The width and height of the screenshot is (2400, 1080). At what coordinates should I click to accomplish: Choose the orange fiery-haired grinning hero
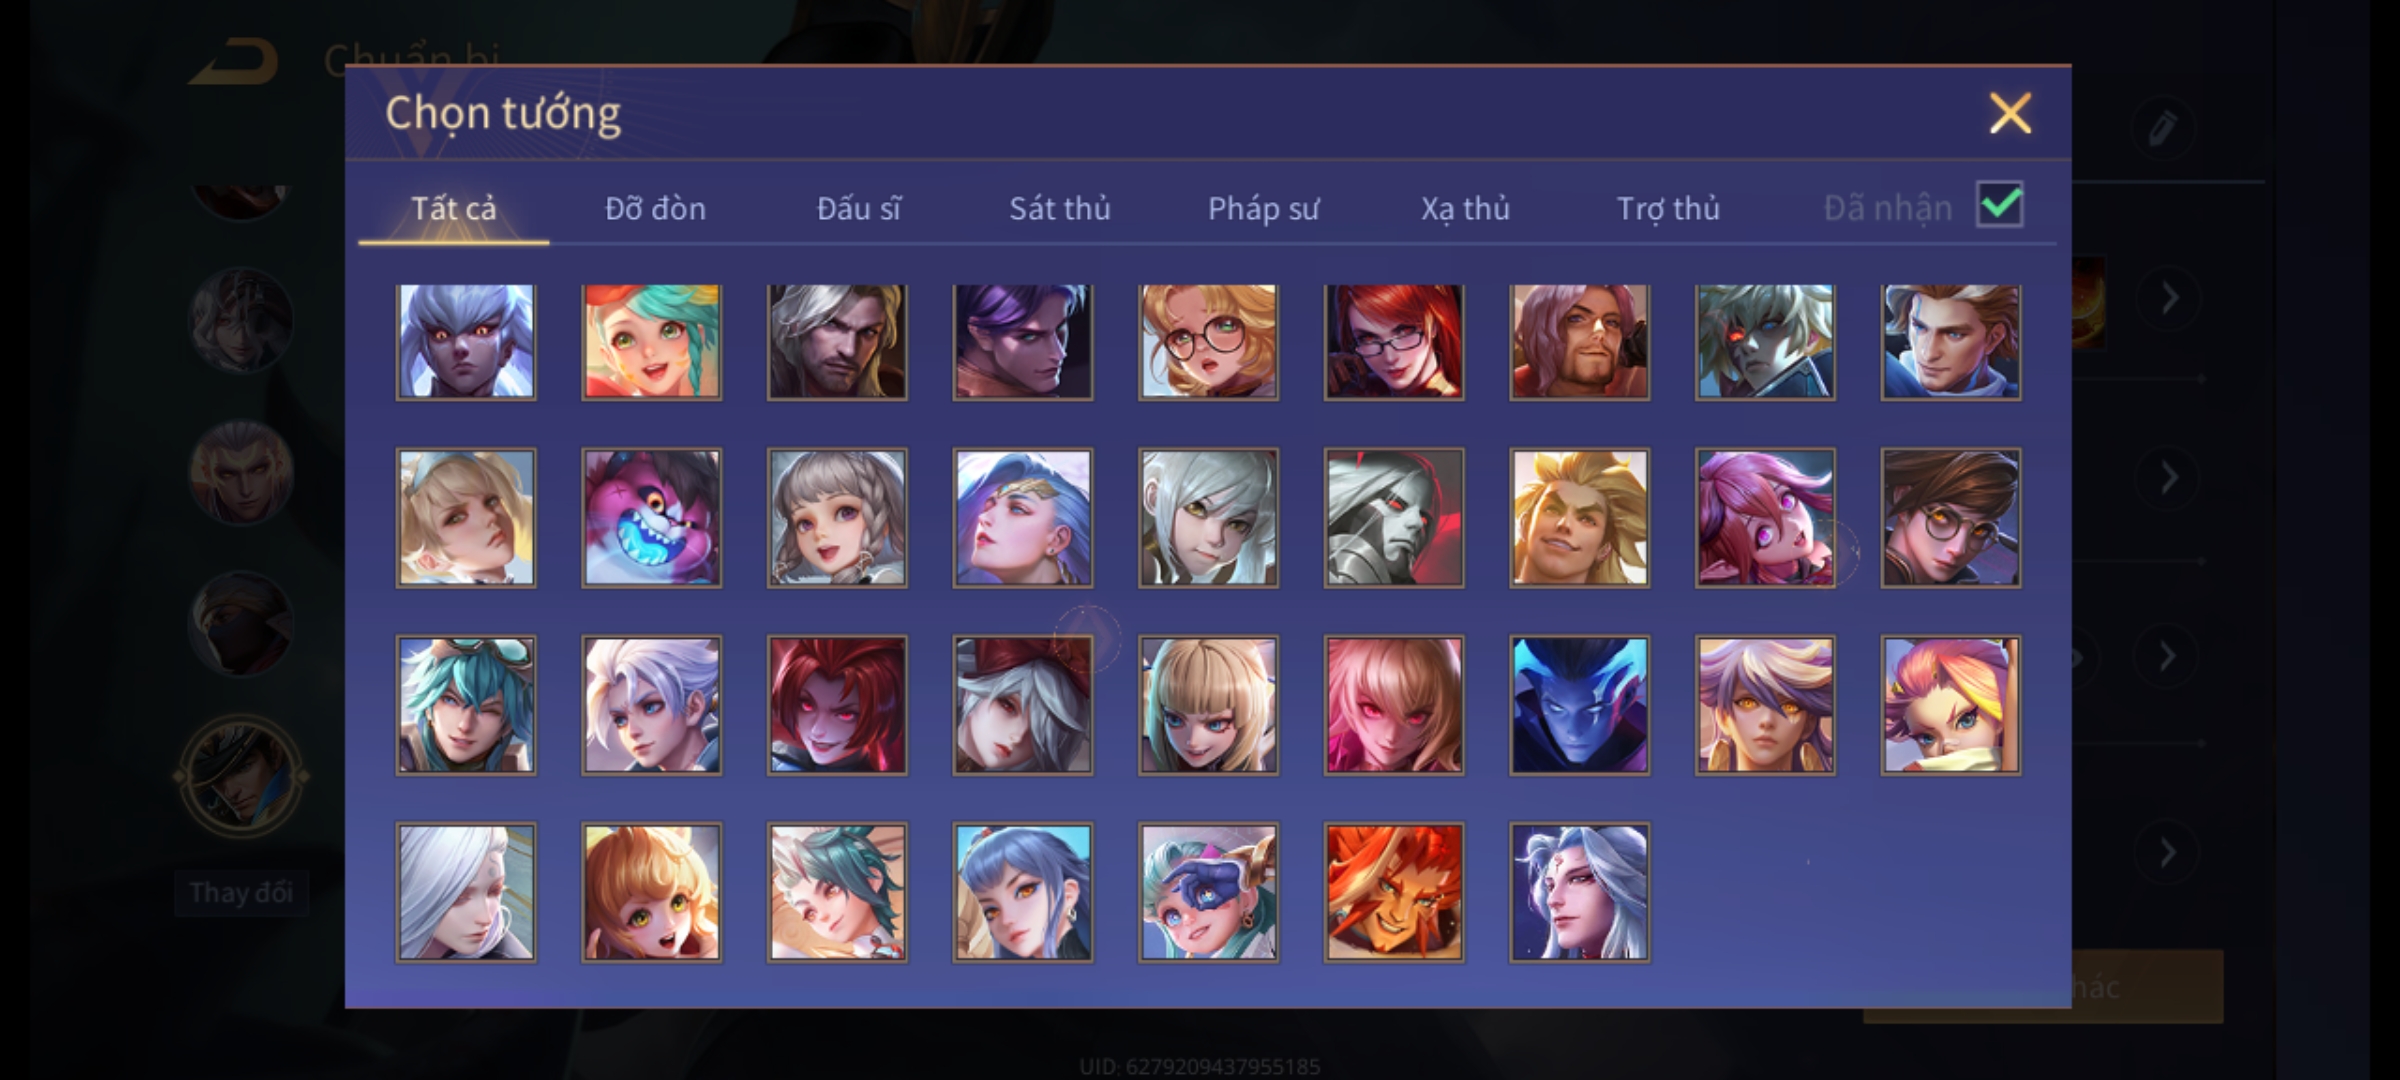(1394, 892)
